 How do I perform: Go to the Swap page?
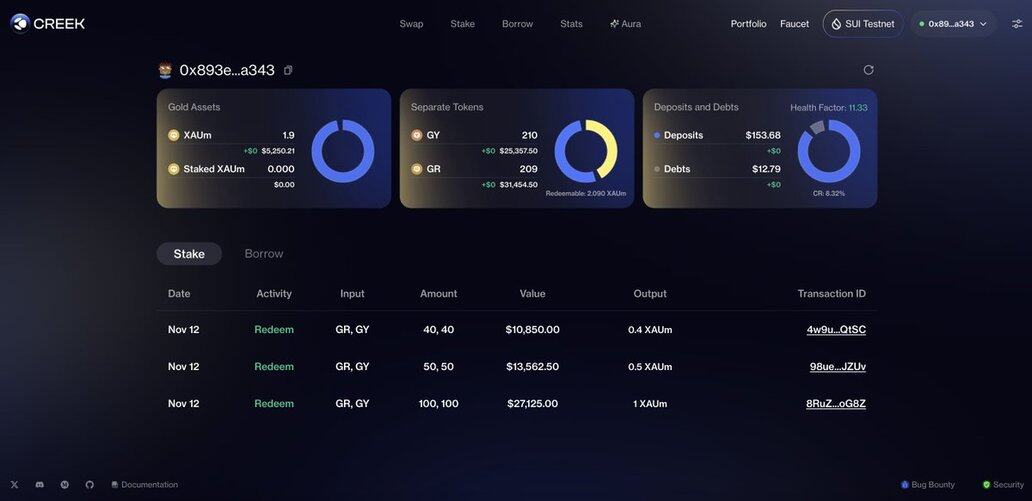411,24
